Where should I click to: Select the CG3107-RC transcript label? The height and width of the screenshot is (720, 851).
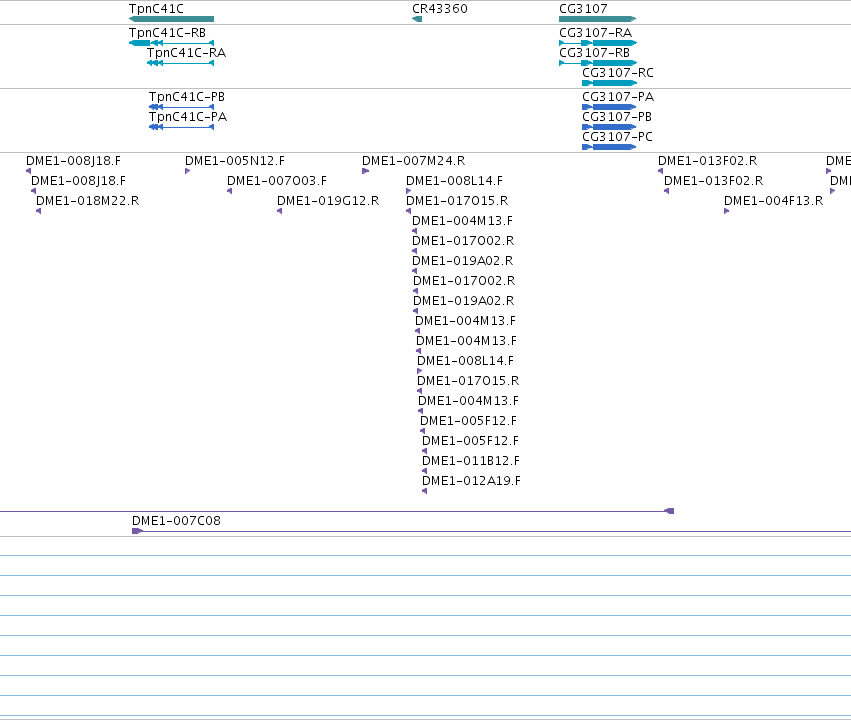pyautogui.click(x=618, y=73)
